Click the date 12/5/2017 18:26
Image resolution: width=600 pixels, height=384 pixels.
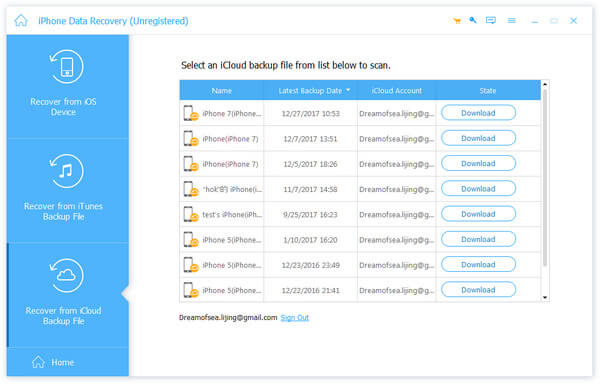310,164
